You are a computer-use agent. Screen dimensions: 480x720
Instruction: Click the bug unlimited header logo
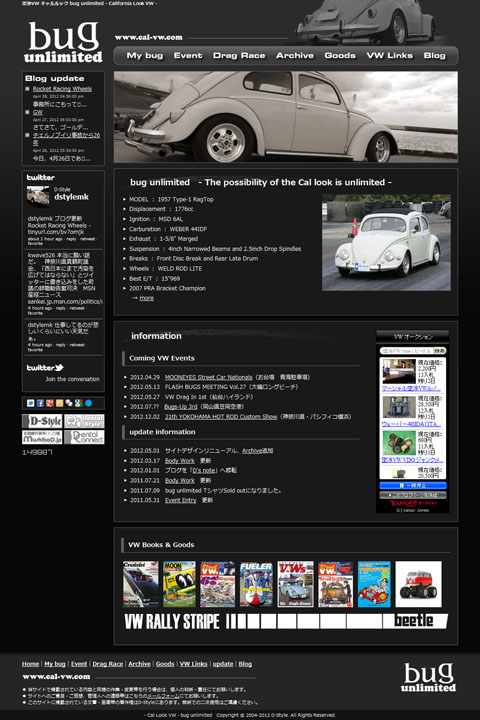tap(63, 42)
